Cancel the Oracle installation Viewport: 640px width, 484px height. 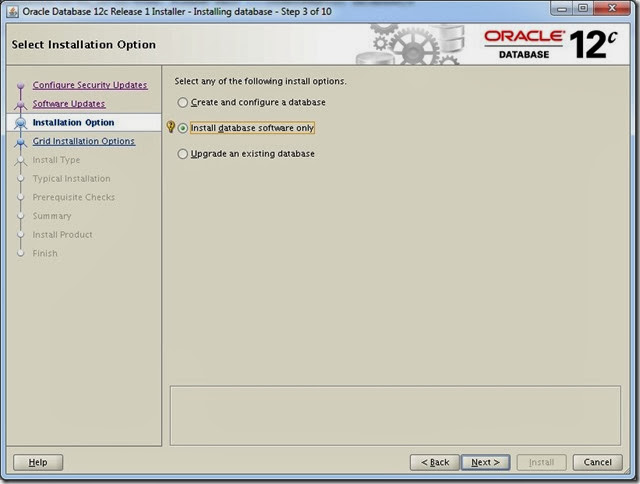598,462
